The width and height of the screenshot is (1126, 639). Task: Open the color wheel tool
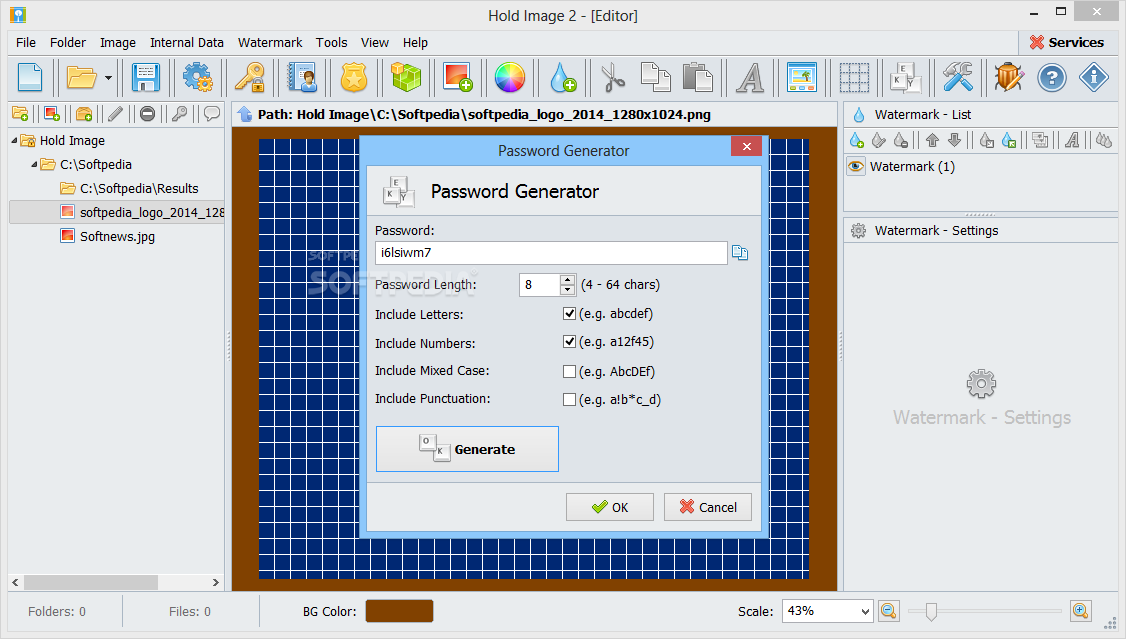[x=510, y=77]
